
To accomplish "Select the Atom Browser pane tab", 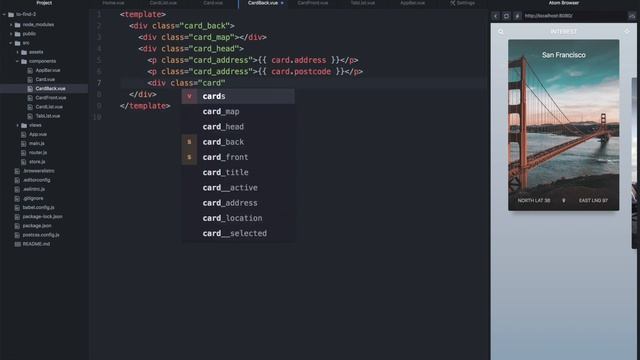I will 564,3.
